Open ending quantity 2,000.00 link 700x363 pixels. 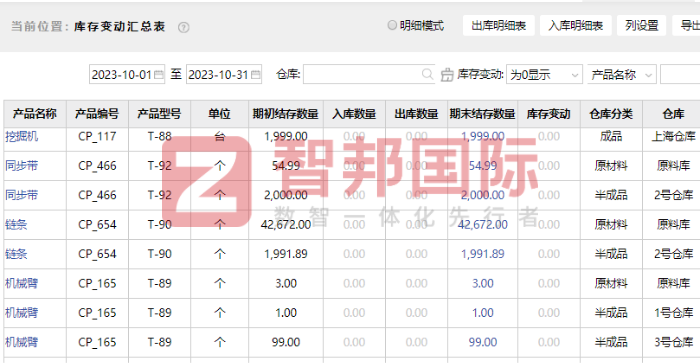483,195
